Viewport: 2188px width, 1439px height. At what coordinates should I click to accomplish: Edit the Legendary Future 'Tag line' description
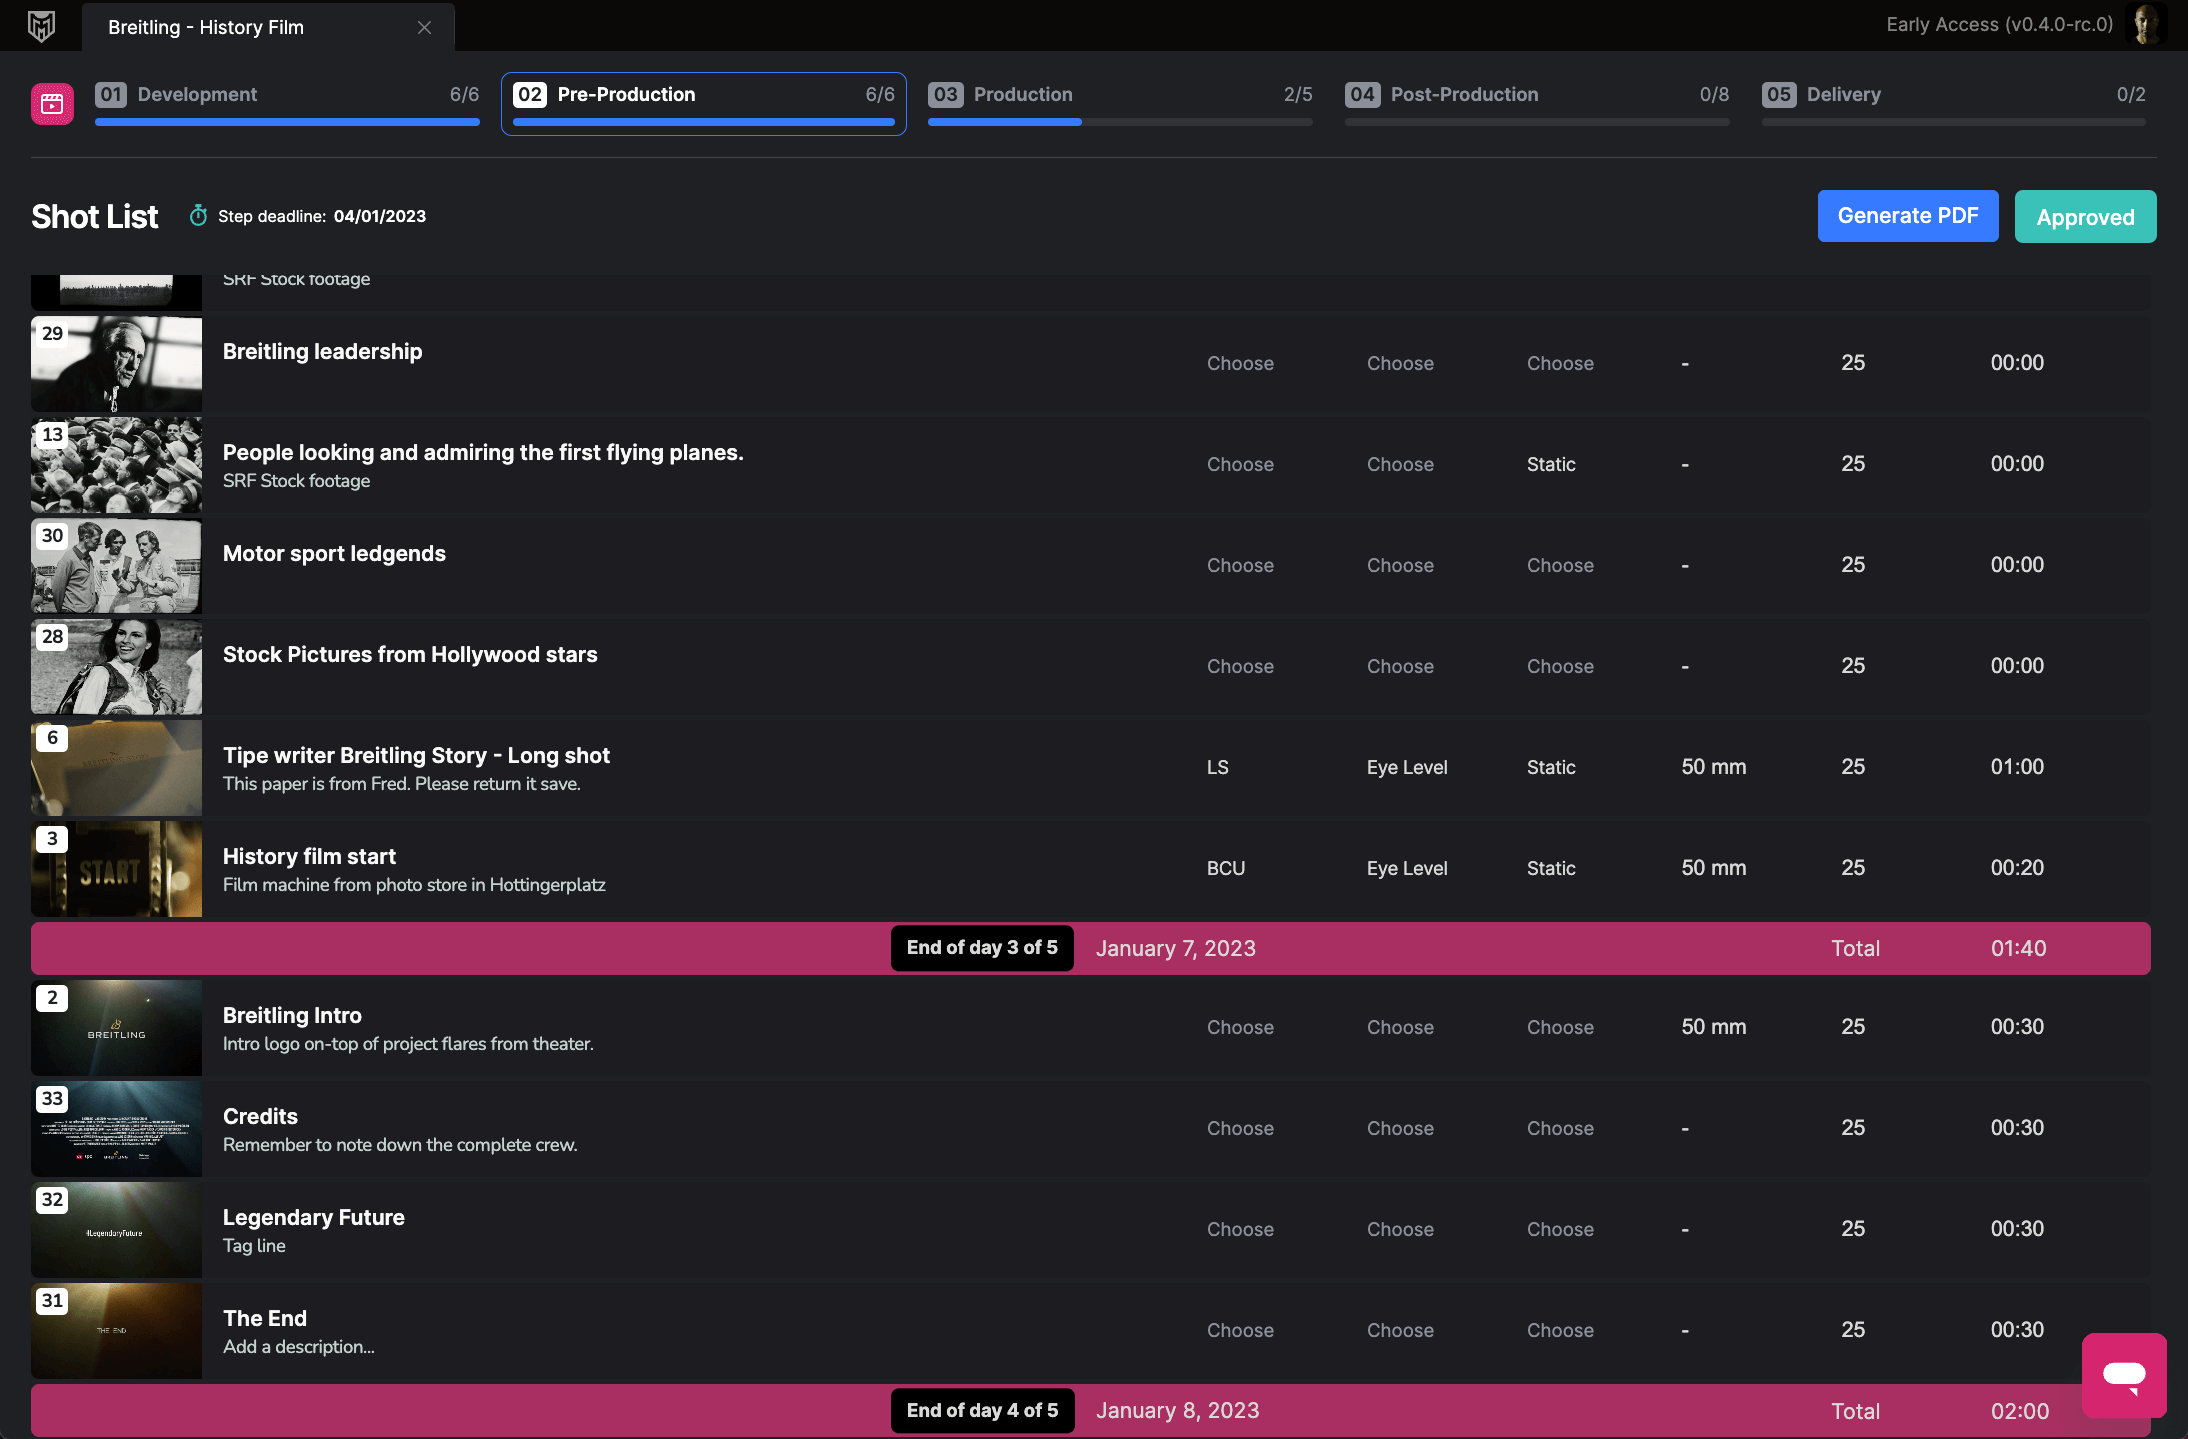click(x=254, y=1246)
